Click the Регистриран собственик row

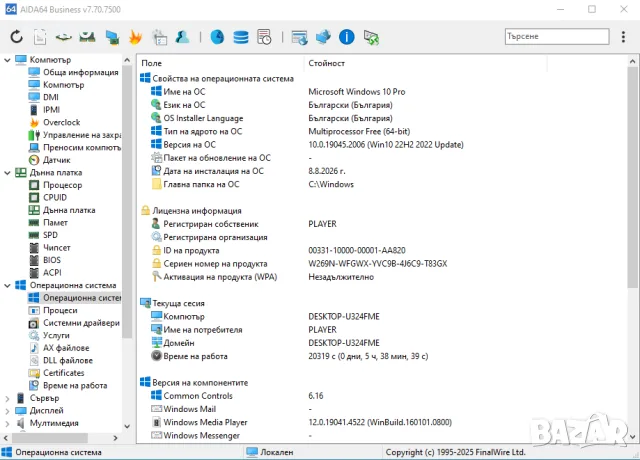tap(382, 224)
